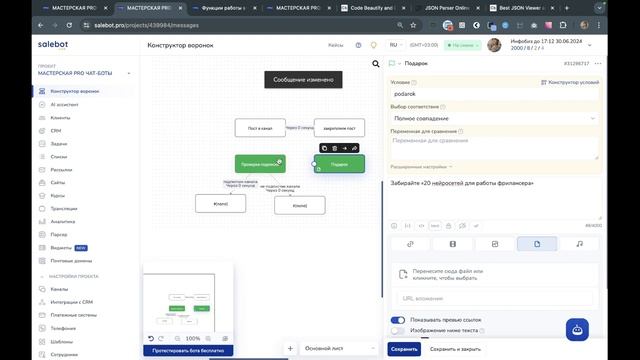Viewport: 640px width, 360px height.
Task: Click URL вложения input field
Action: click(x=494, y=298)
